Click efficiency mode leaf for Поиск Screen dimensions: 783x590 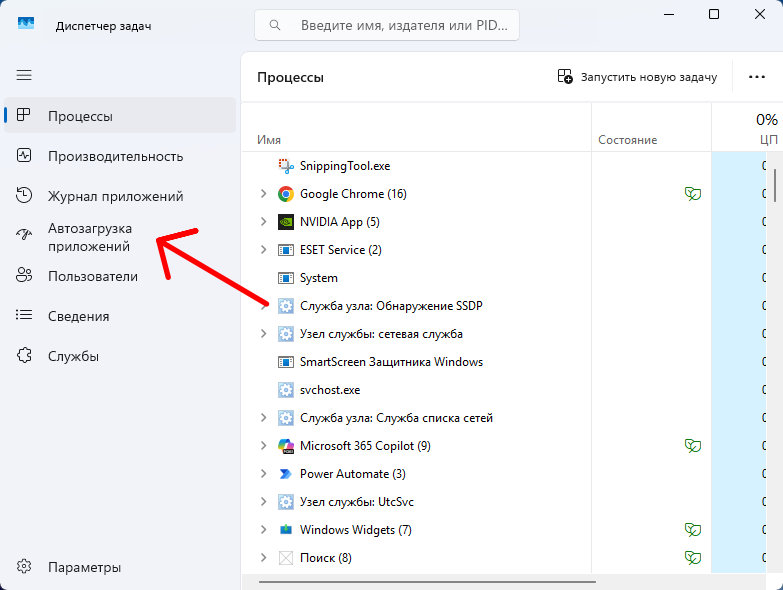point(693,558)
